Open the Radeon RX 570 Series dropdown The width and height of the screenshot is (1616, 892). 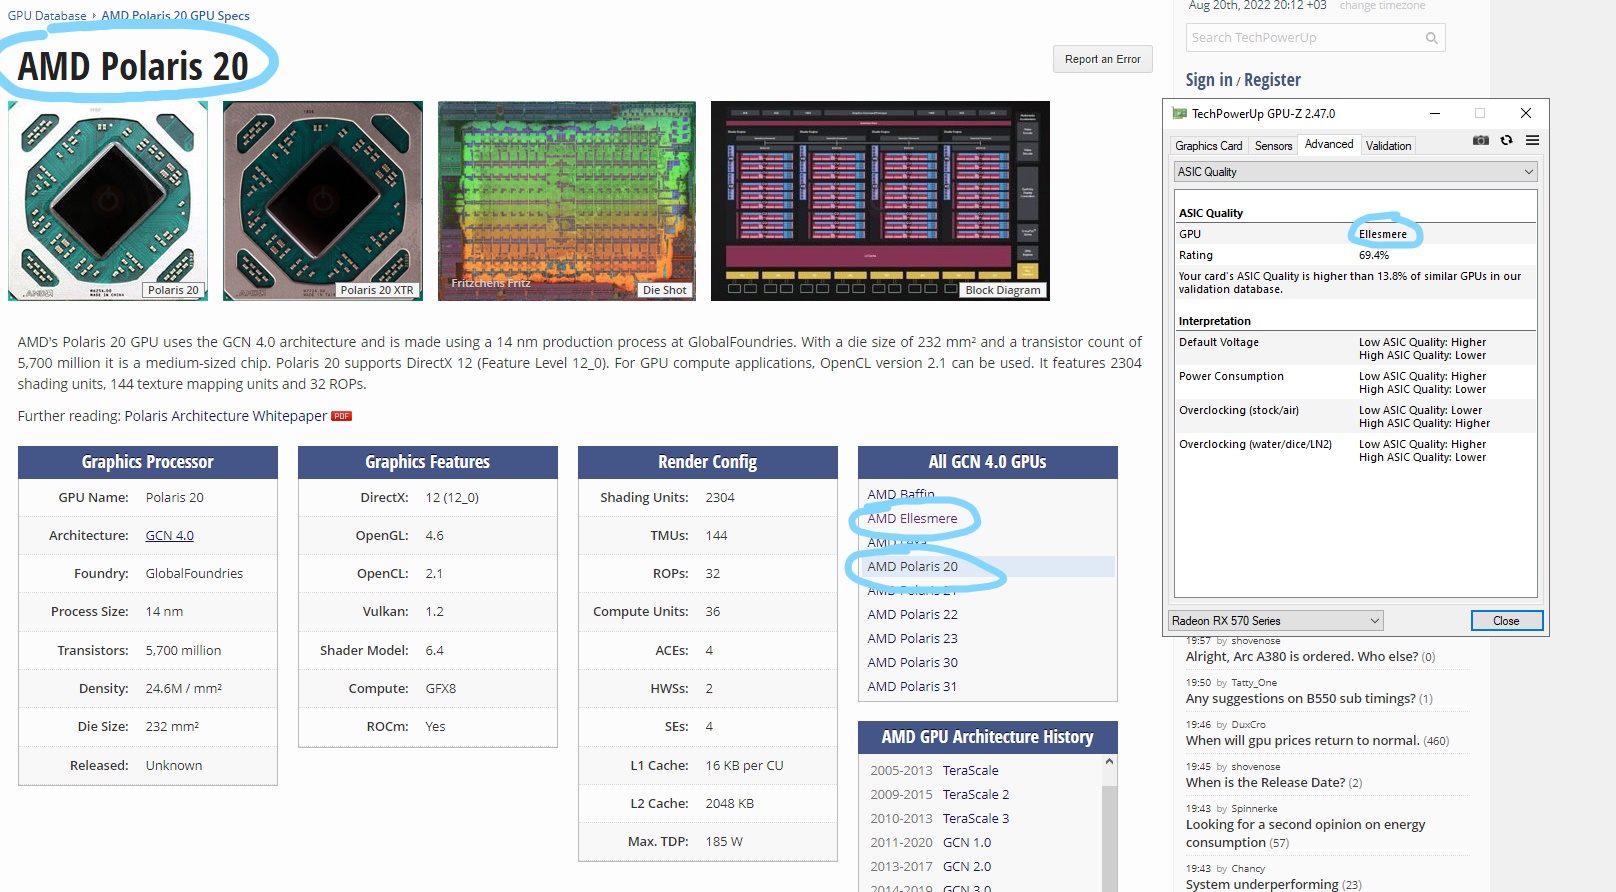(1276, 621)
